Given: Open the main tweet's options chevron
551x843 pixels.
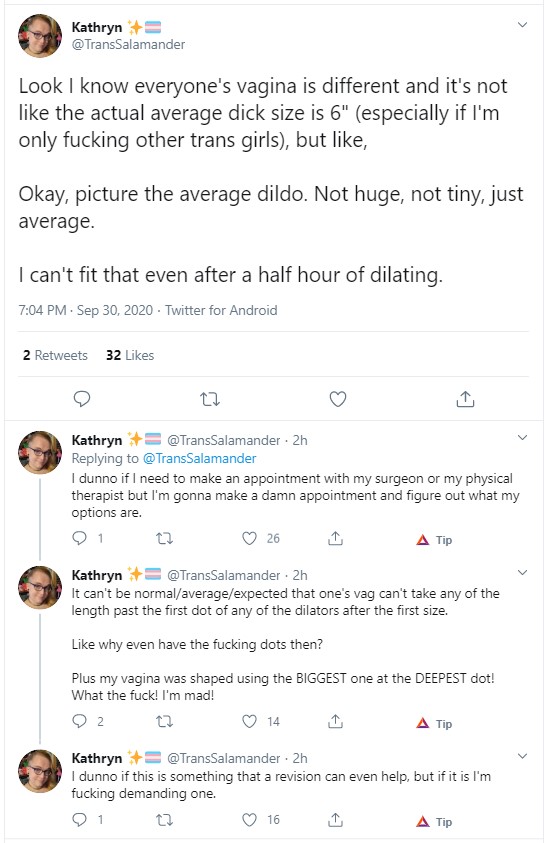Looking at the screenshot, I should click(x=522, y=25).
